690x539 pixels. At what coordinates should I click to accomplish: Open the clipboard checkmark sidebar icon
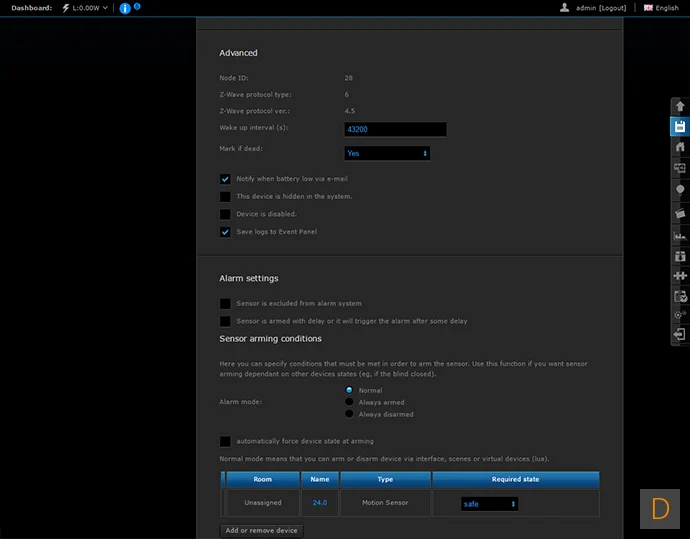(680, 296)
